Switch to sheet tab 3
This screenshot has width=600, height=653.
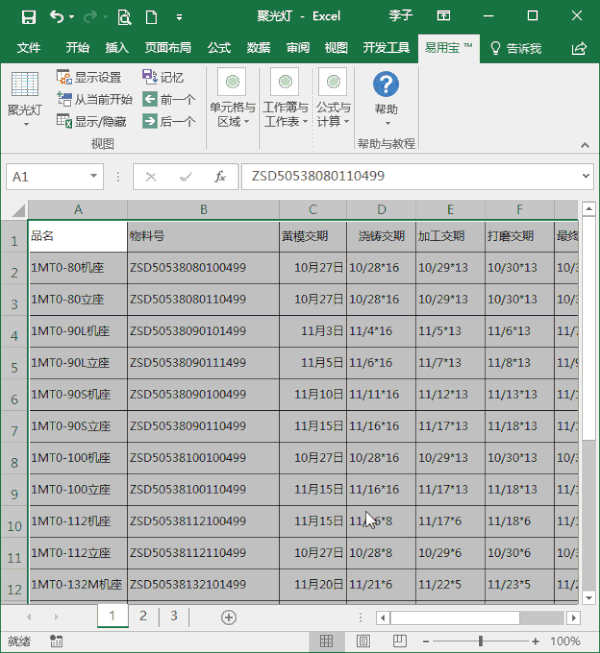coord(174,616)
